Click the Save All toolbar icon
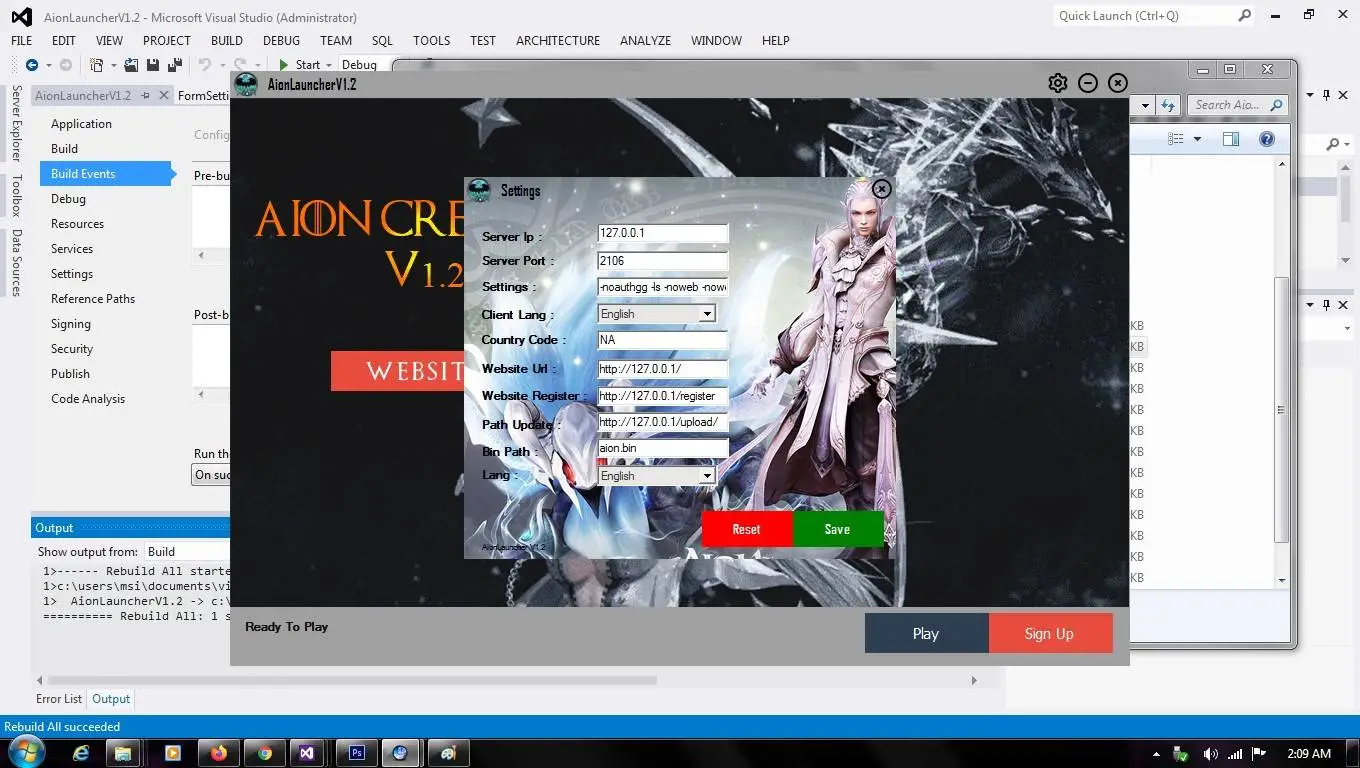The image size is (1360, 768). [174, 65]
